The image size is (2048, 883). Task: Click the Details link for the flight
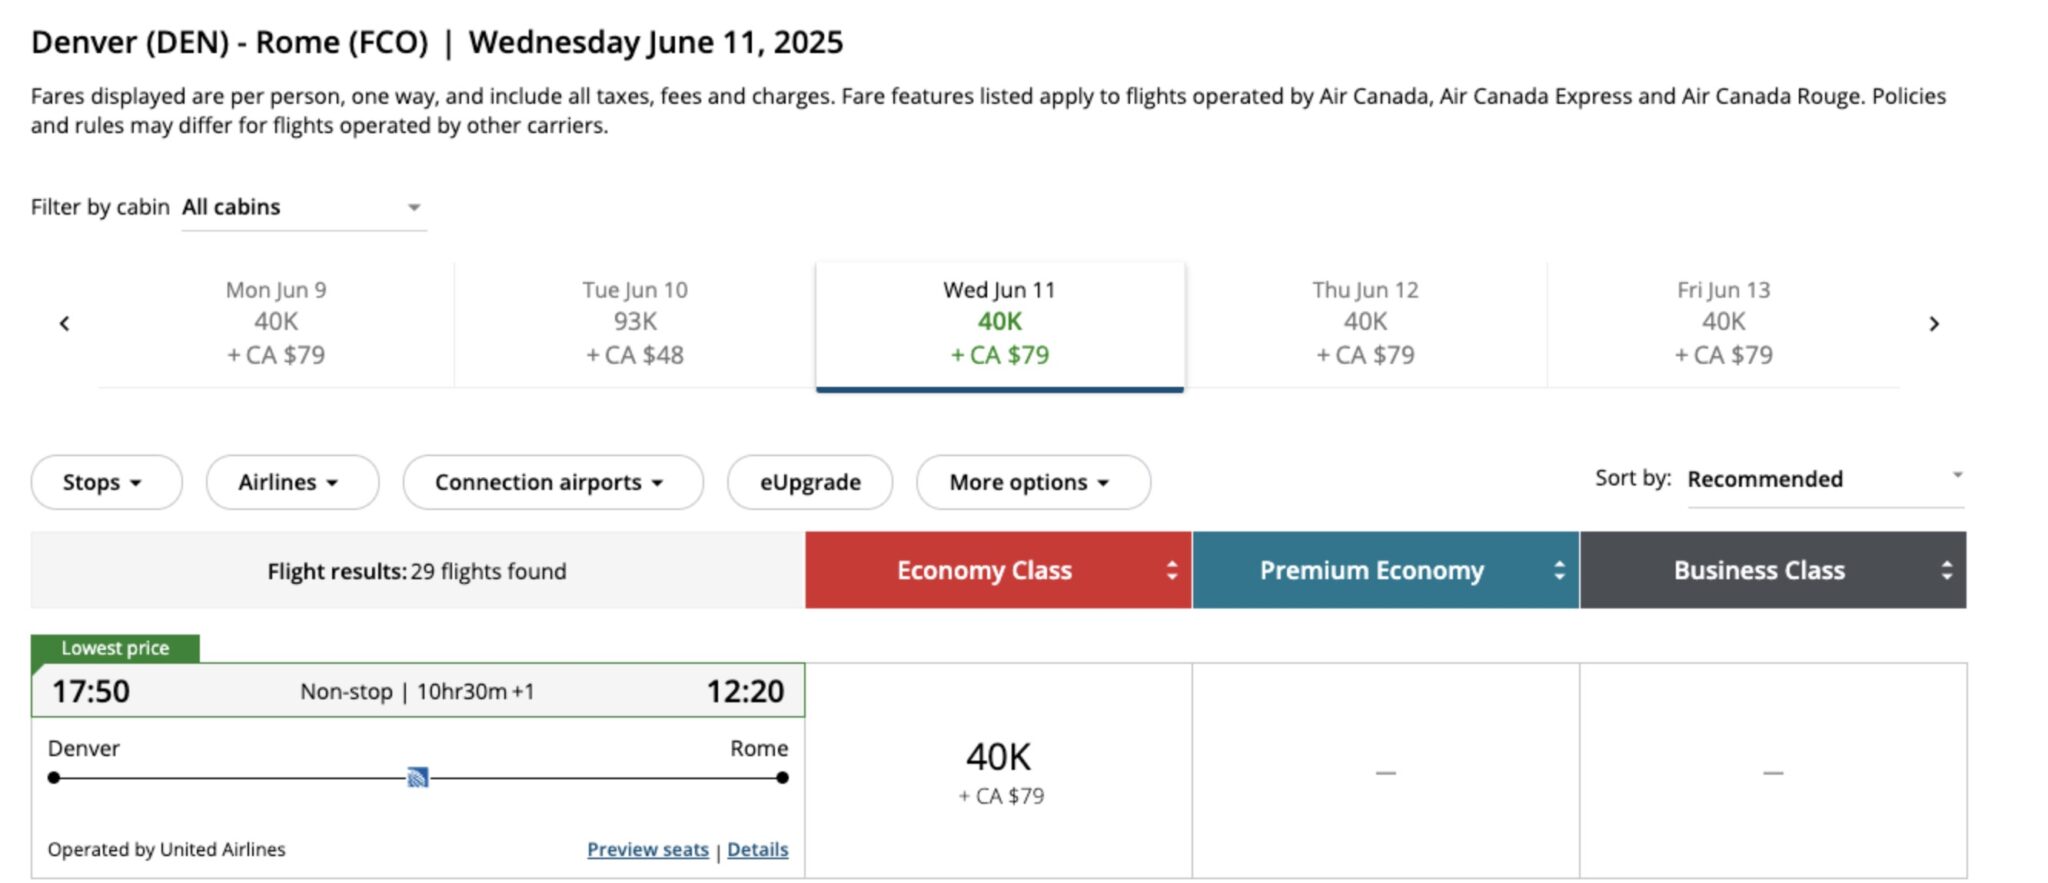[x=757, y=849]
